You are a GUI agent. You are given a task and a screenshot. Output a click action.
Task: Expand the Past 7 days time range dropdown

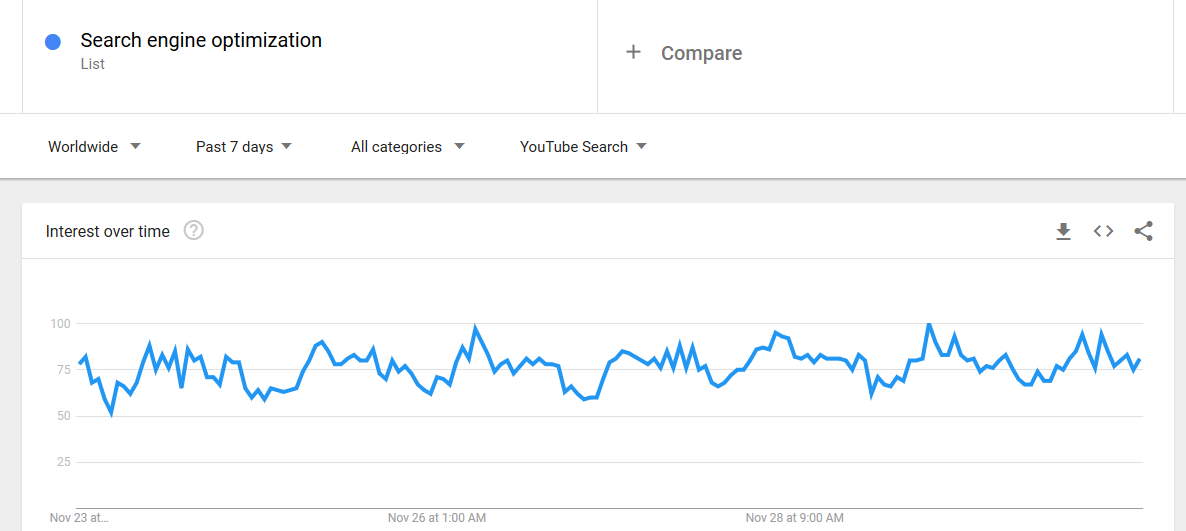tap(244, 147)
